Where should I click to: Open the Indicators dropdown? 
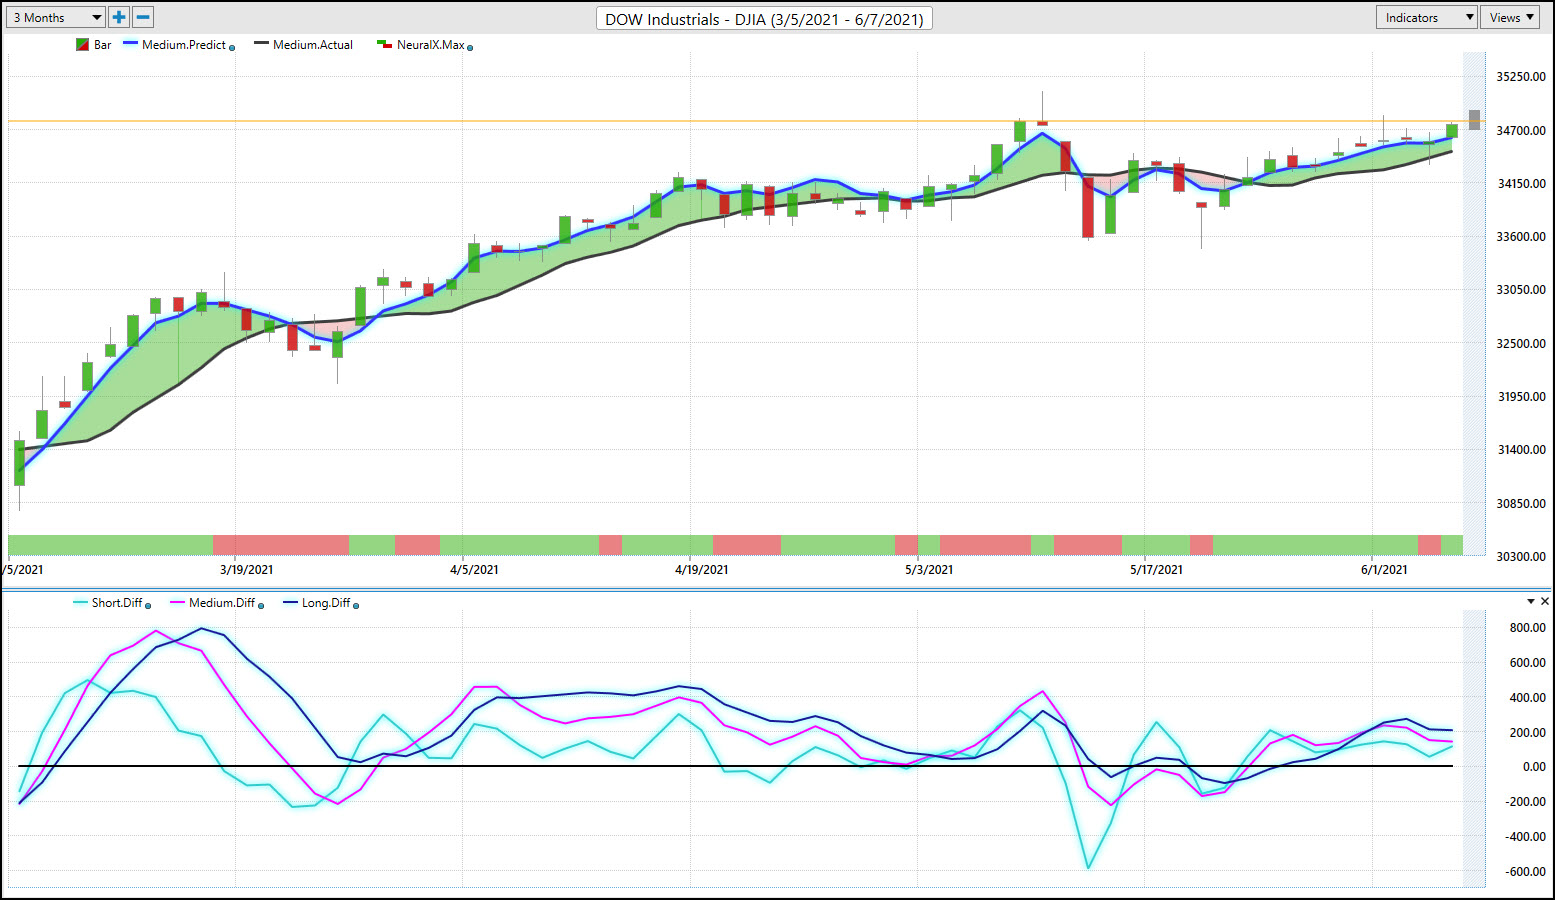[x=1427, y=17]
